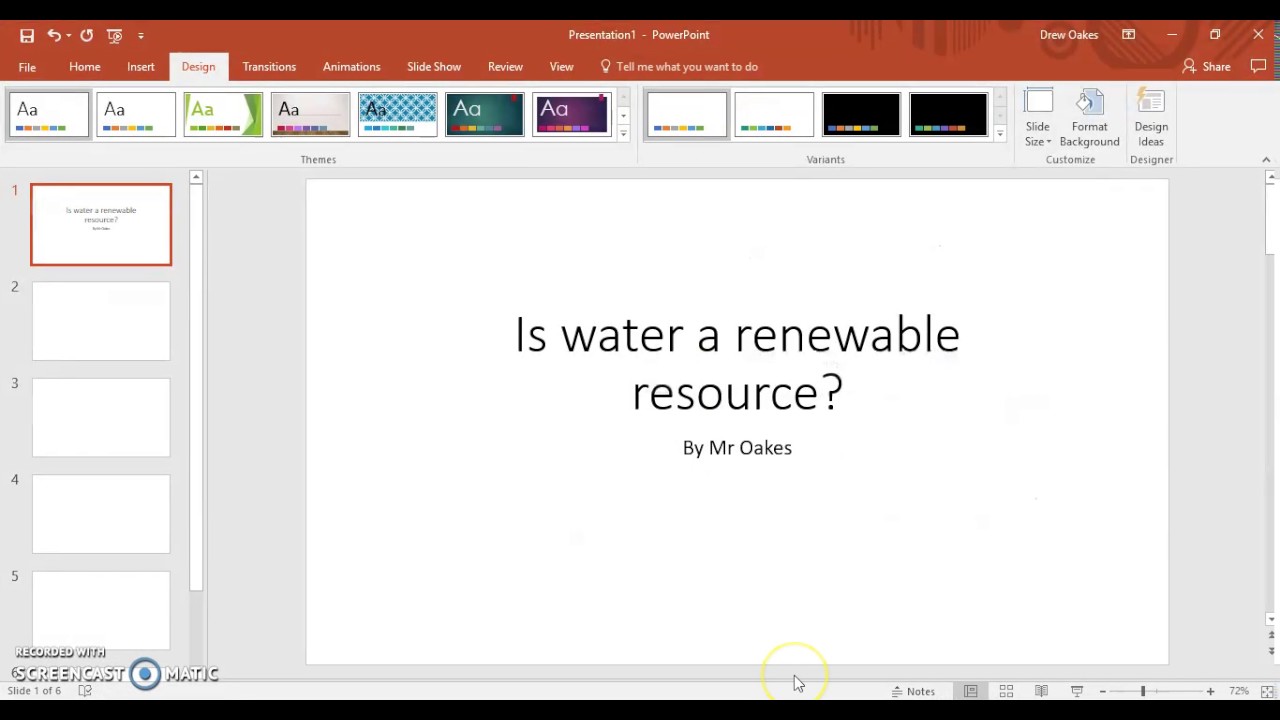Open the Review tab
The height and width of the screenshot is (720, 1280).
click(x=505, y=67)
